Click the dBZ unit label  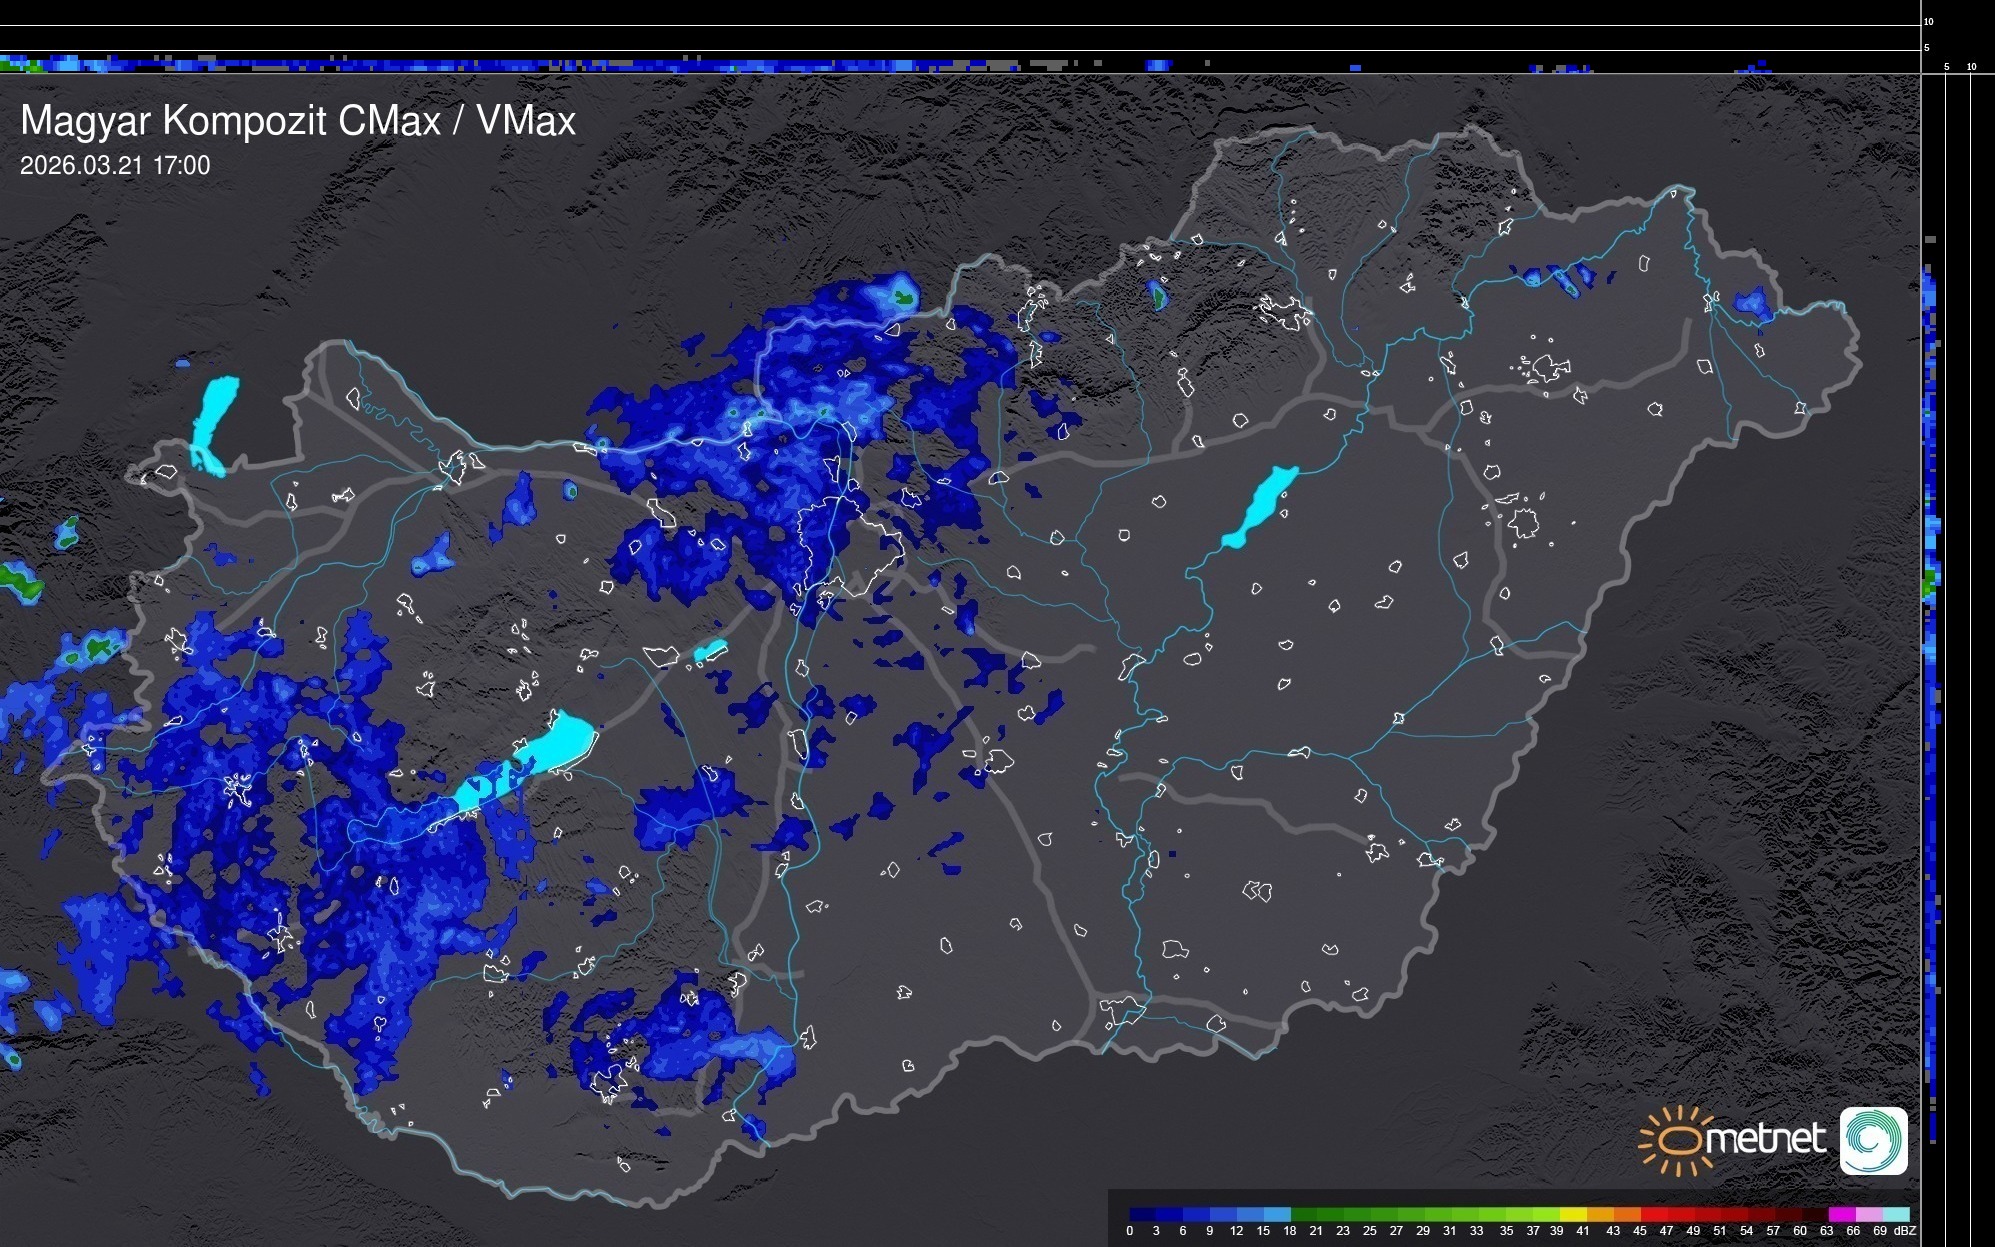(1905, 1231)
